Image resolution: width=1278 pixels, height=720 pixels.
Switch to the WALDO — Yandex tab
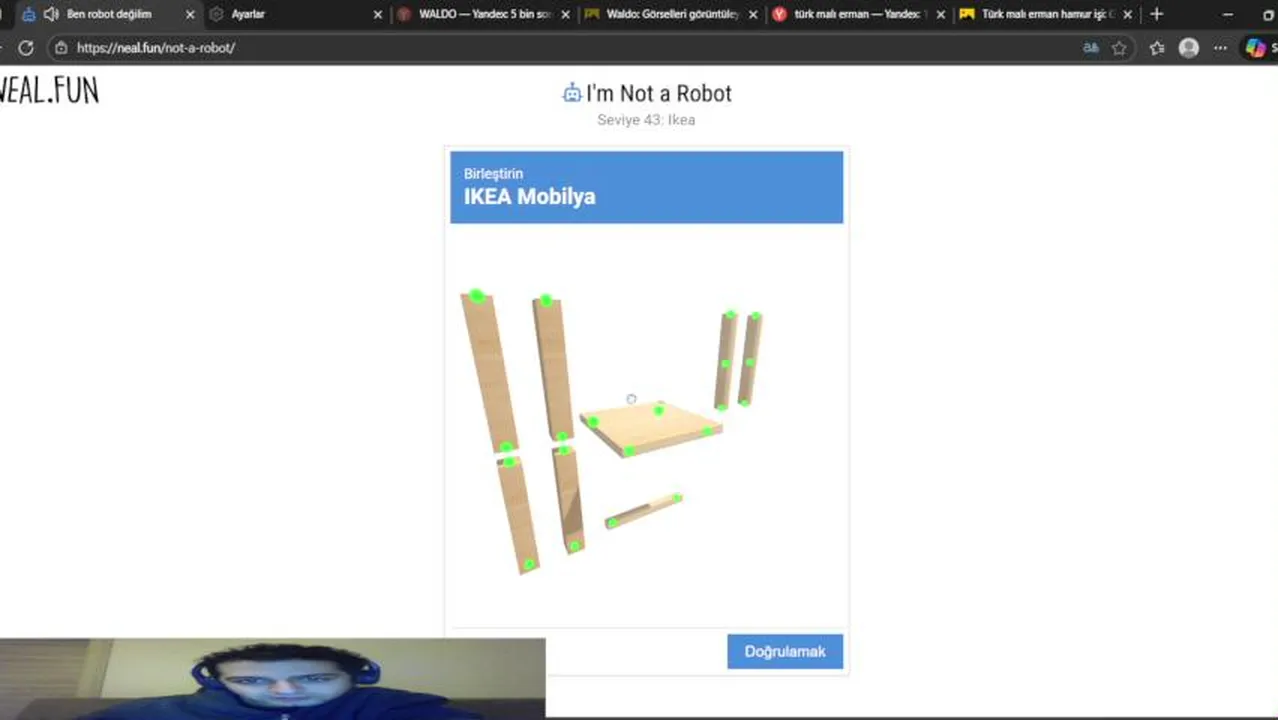(x=482, y=14)
